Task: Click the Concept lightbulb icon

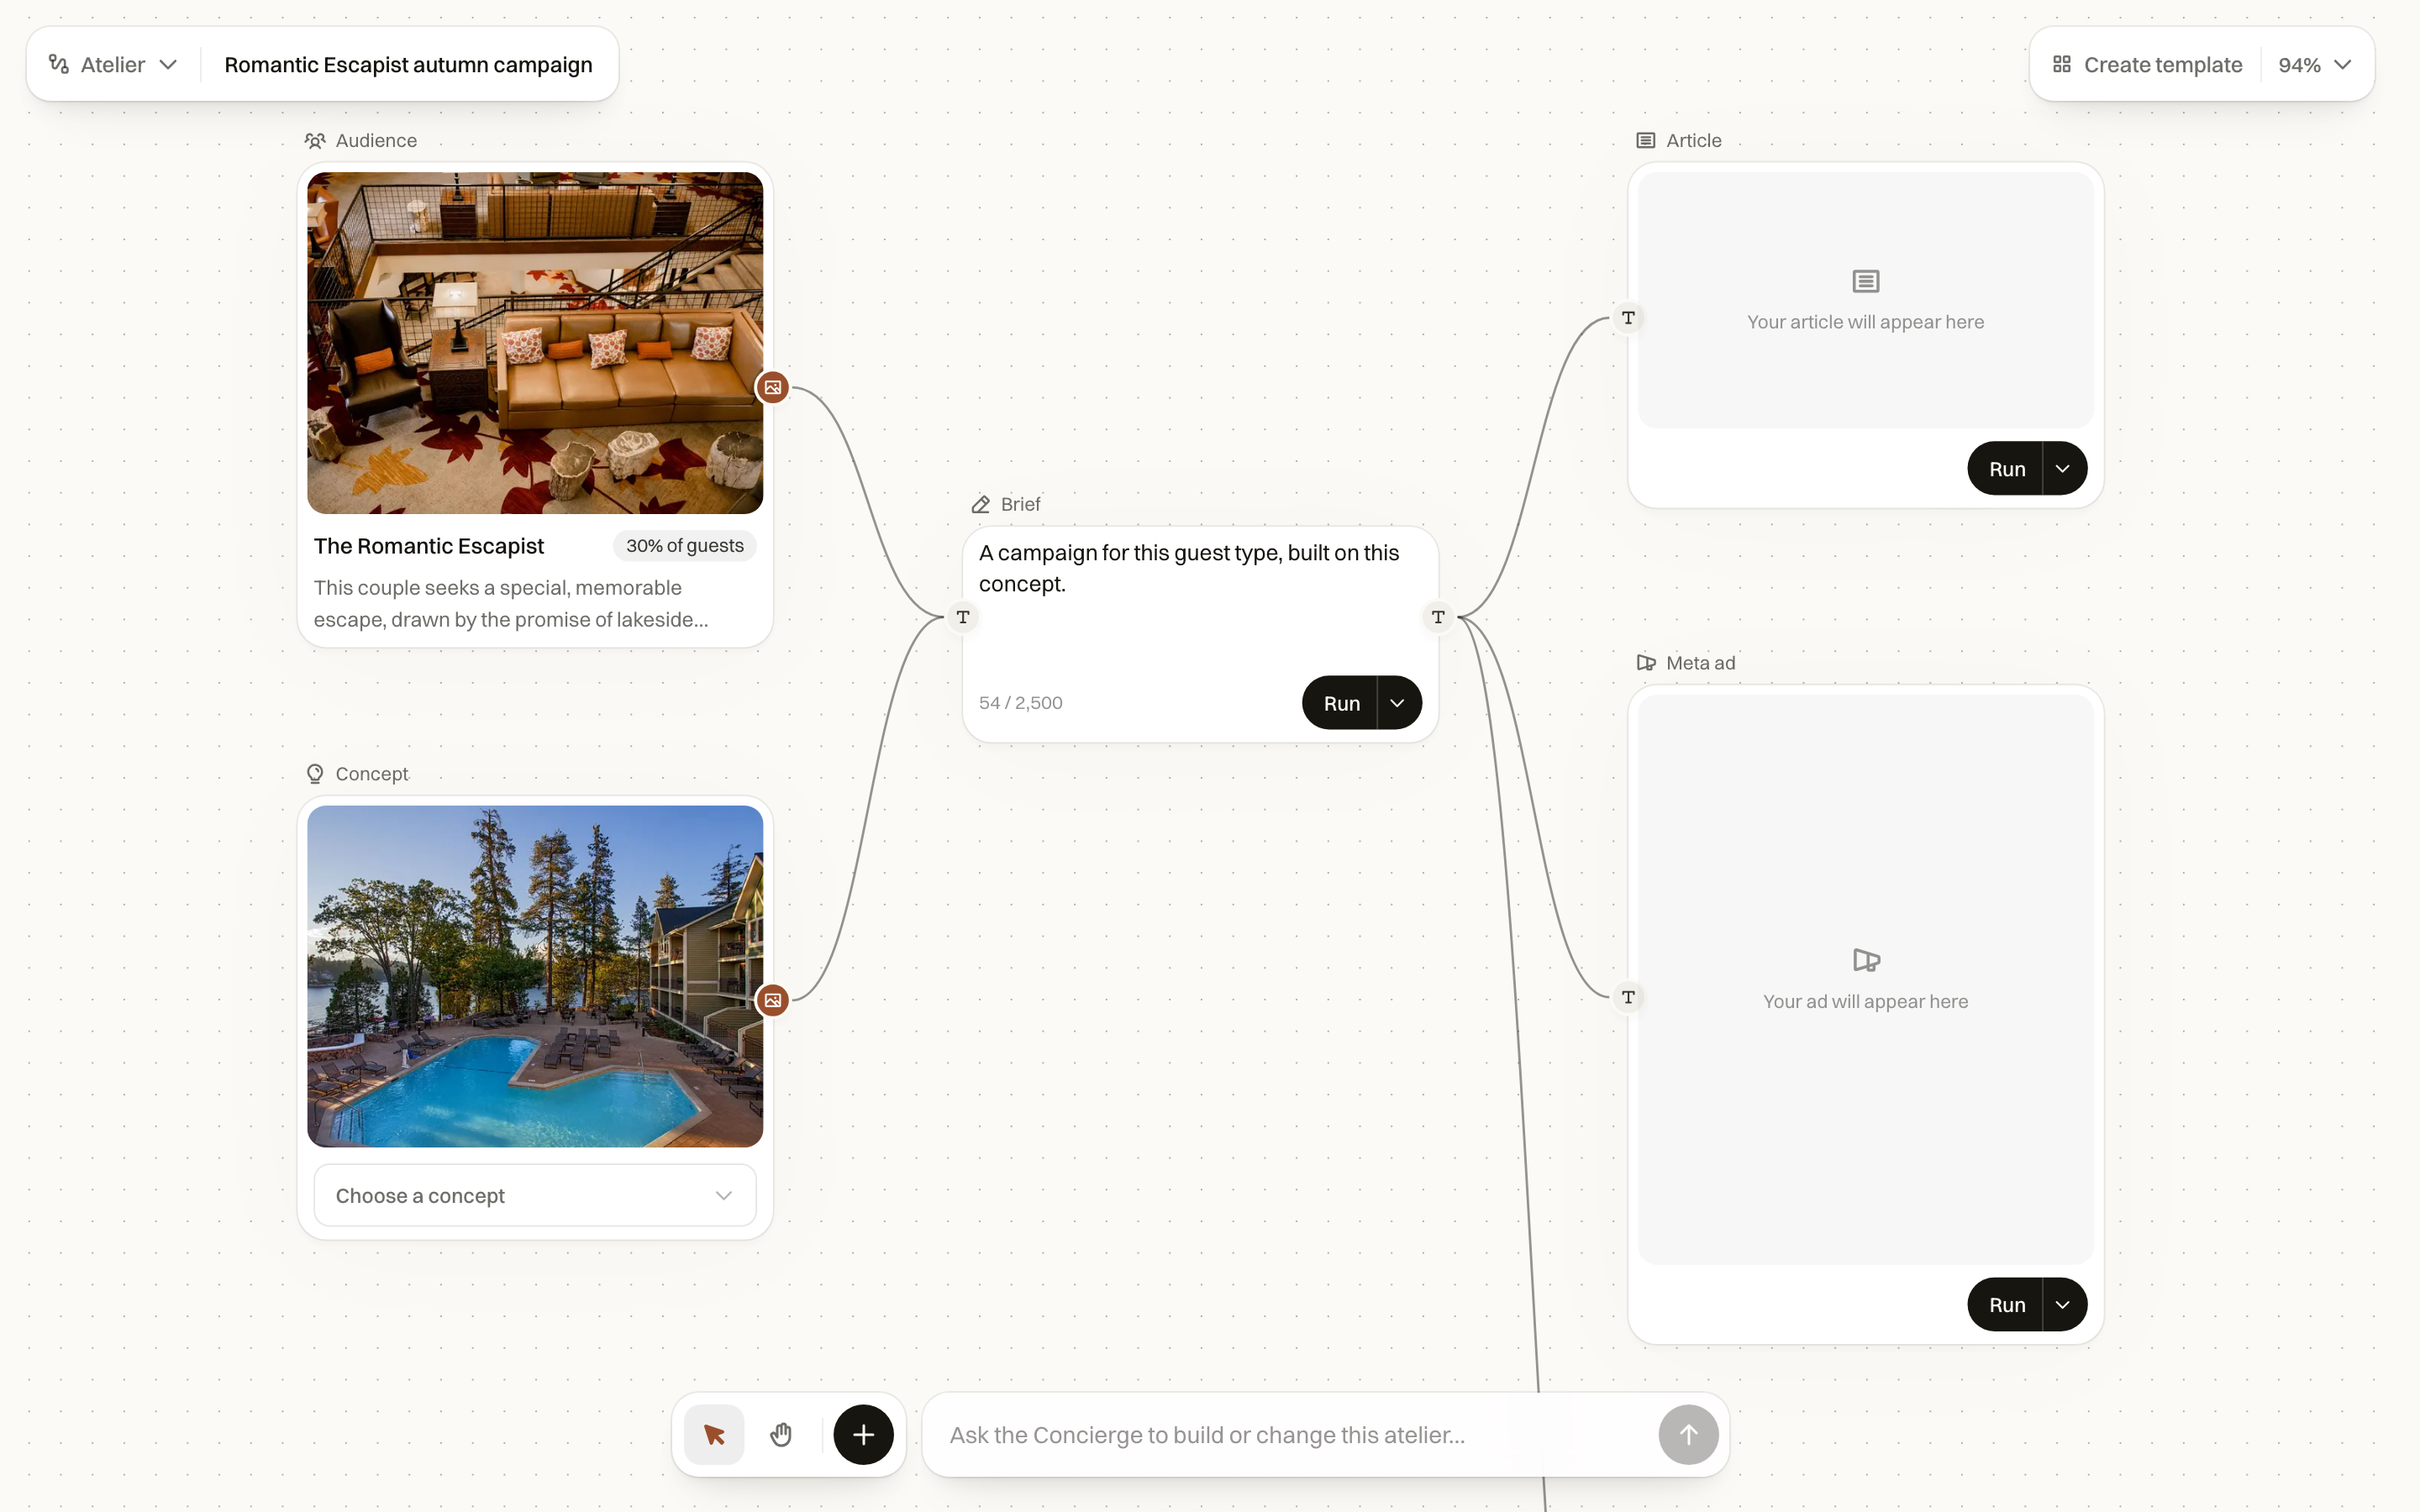Action: pos(315,774)
